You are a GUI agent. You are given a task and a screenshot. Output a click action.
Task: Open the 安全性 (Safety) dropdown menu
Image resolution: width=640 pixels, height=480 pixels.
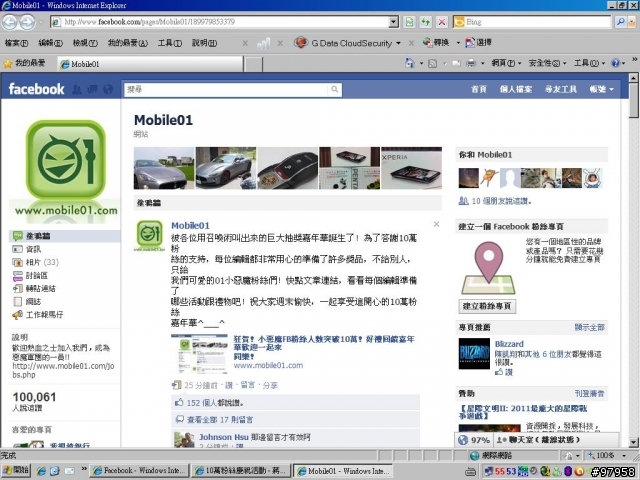pyautogui.click(x=547, y=63)
